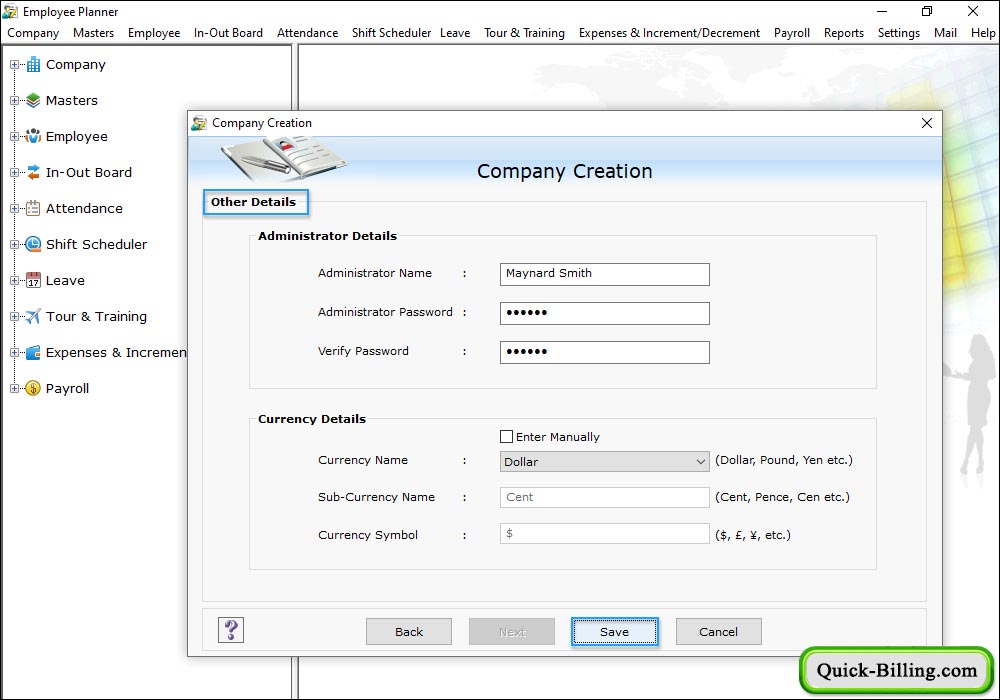Open the Tour & Training menu
The height and width of the screenshot is (700, 1000).
[524, 33]
